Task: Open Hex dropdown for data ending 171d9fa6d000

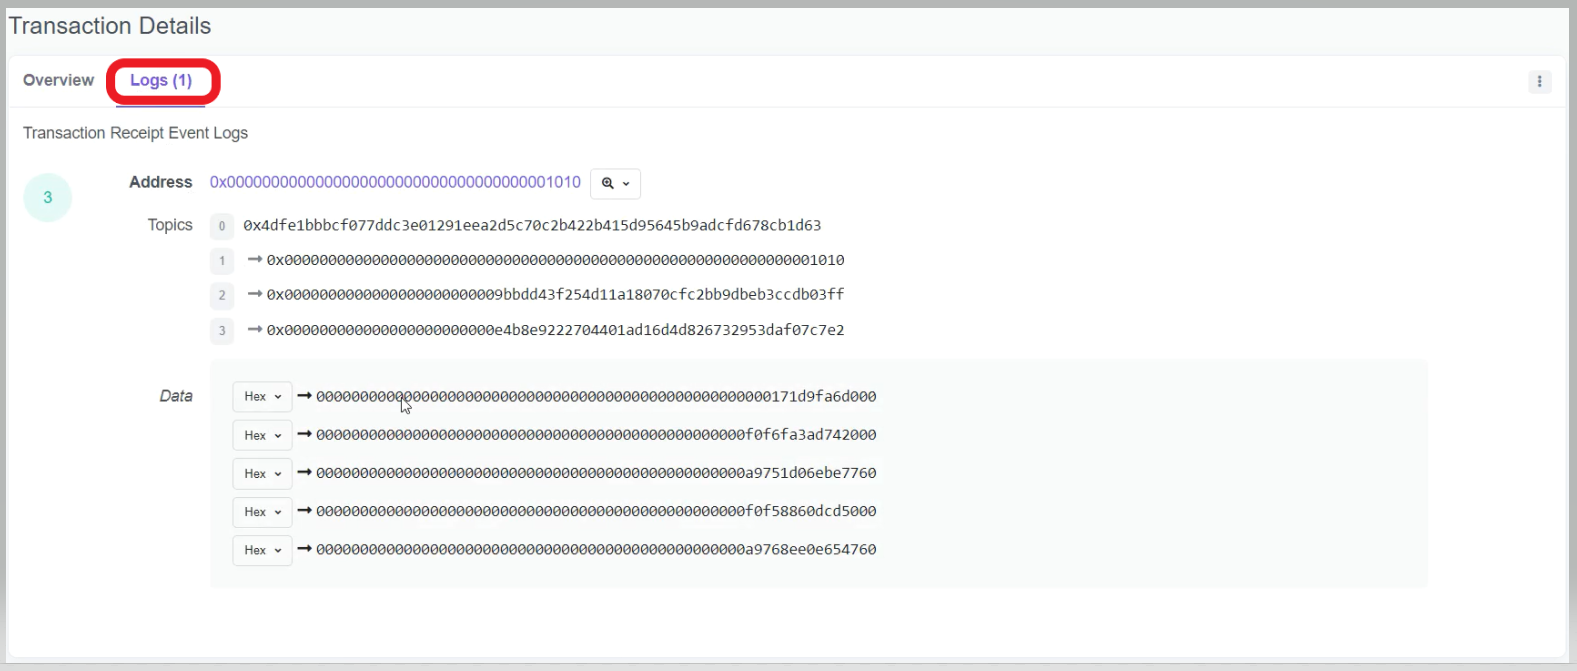Action: (262, 397)
